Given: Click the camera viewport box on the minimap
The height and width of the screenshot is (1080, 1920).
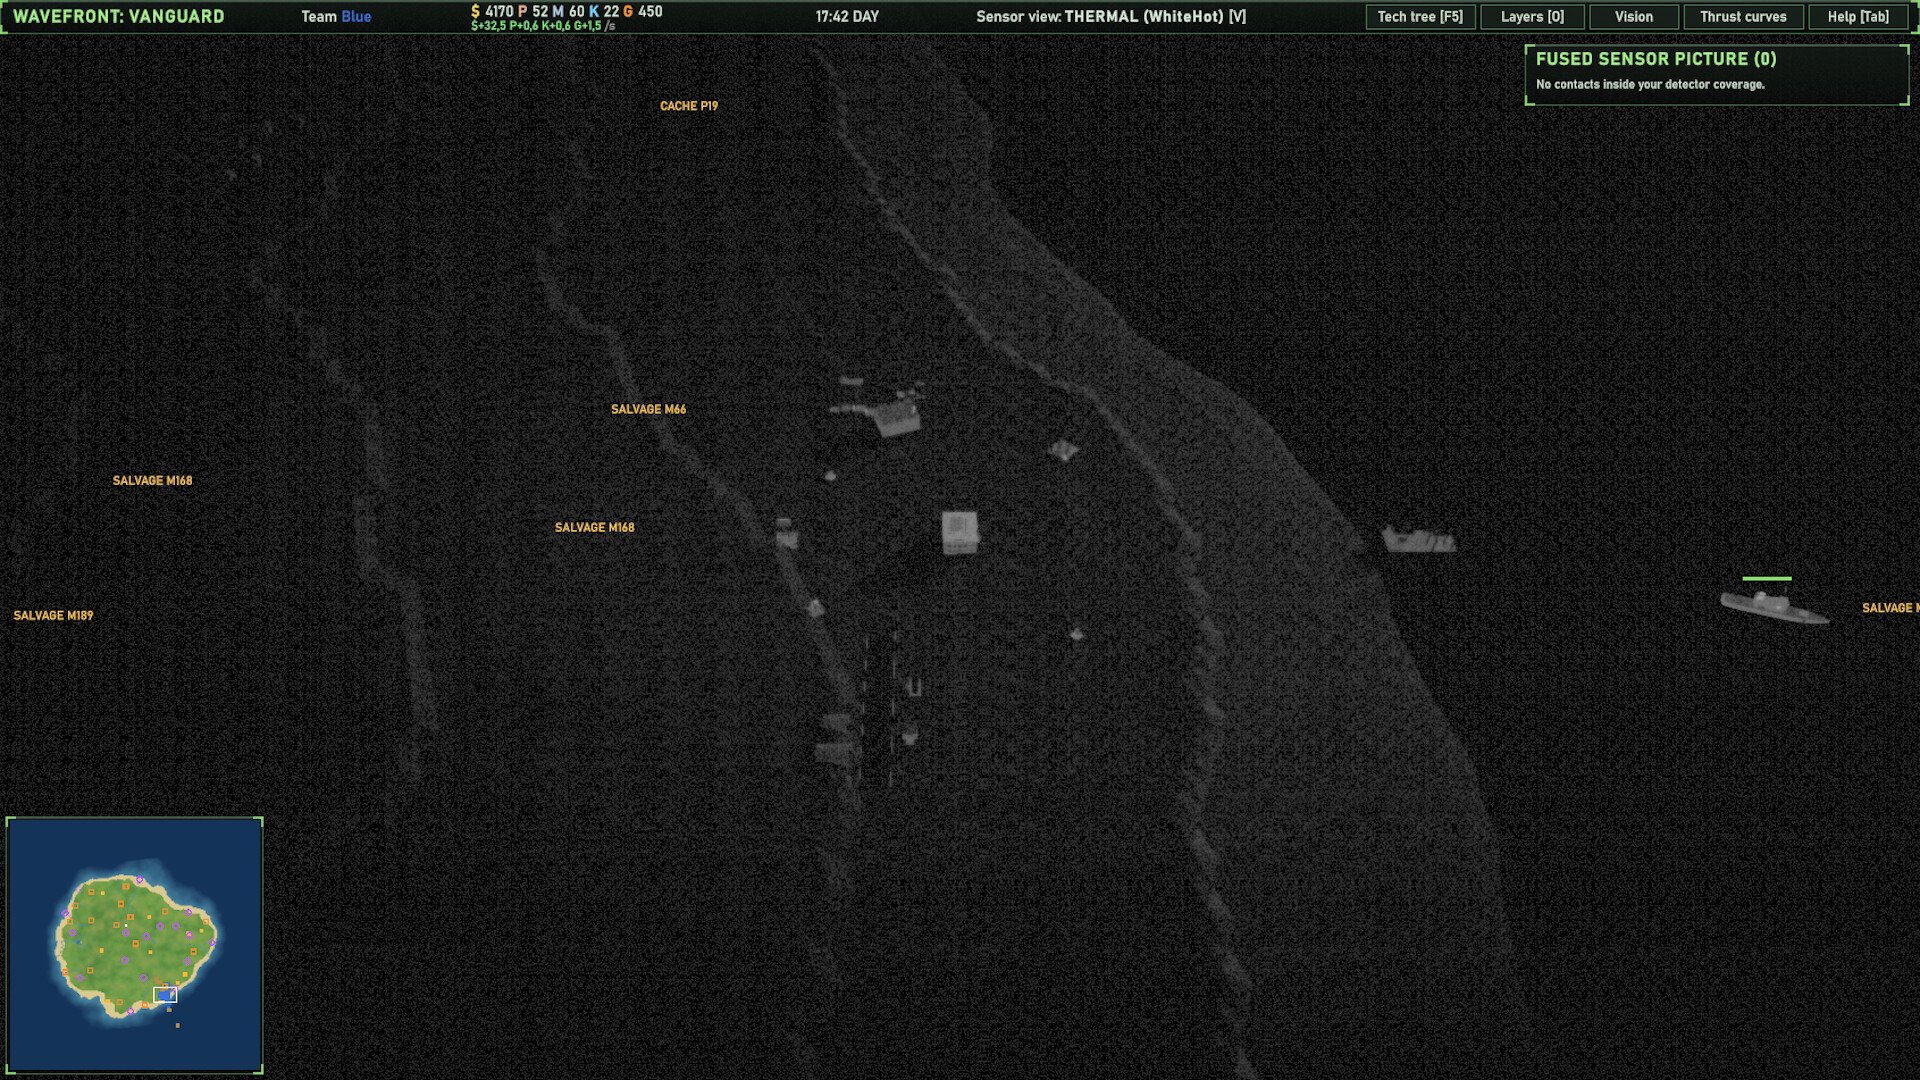Looking at the screenshot, I should [x=165, y=994].
